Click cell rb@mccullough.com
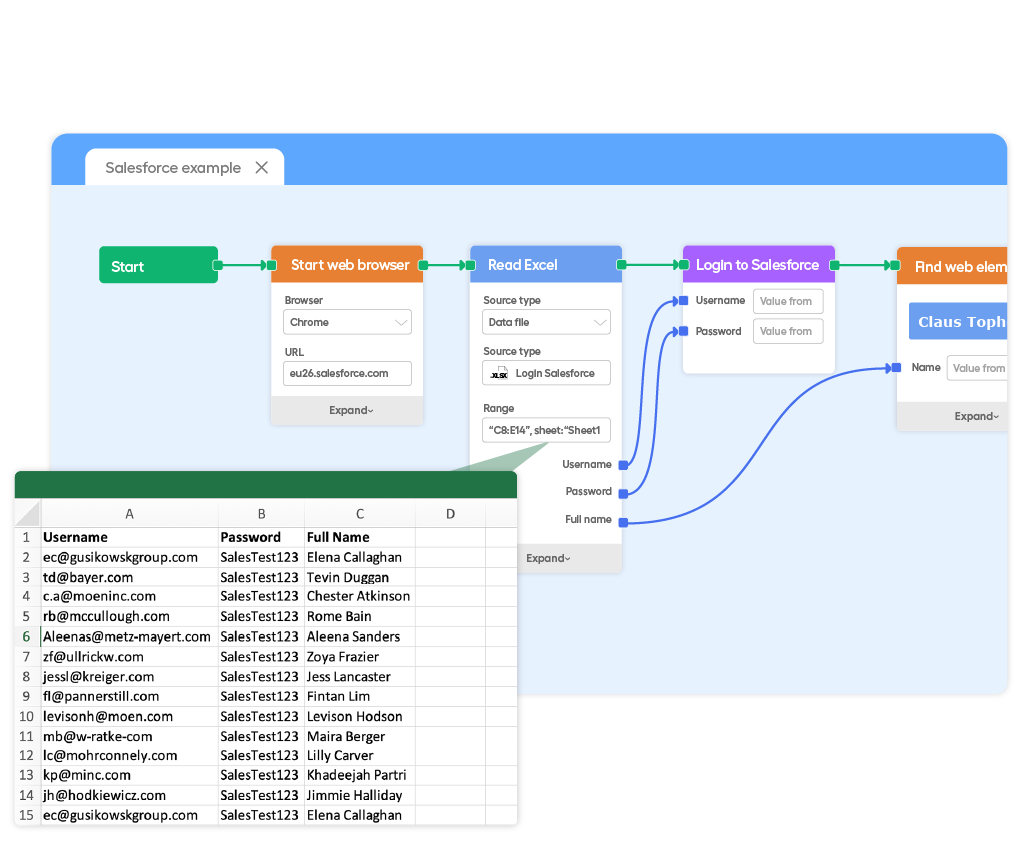Viewport: 1018px width, 853px height. (x=129, y=616)
